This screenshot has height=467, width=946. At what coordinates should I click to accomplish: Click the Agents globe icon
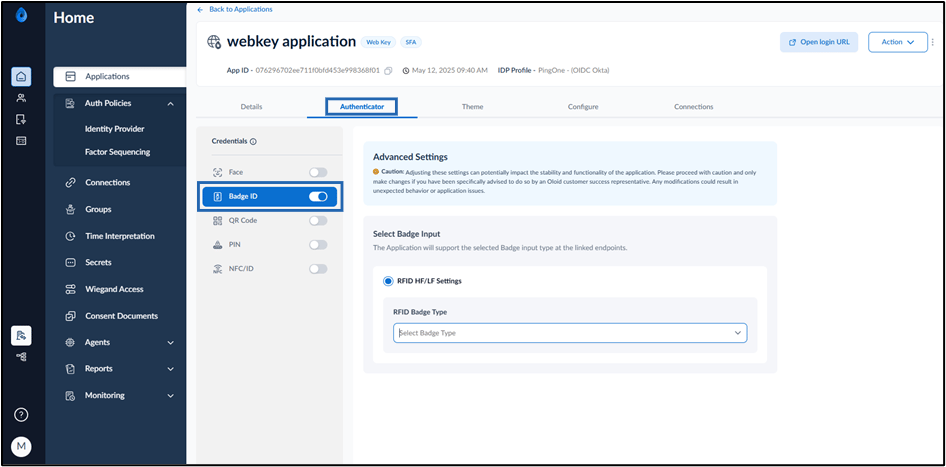(70, 342)
